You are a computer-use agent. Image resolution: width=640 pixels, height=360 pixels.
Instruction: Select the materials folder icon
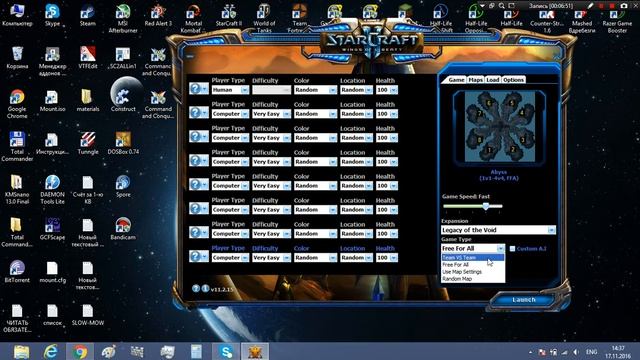coord(88,101)
